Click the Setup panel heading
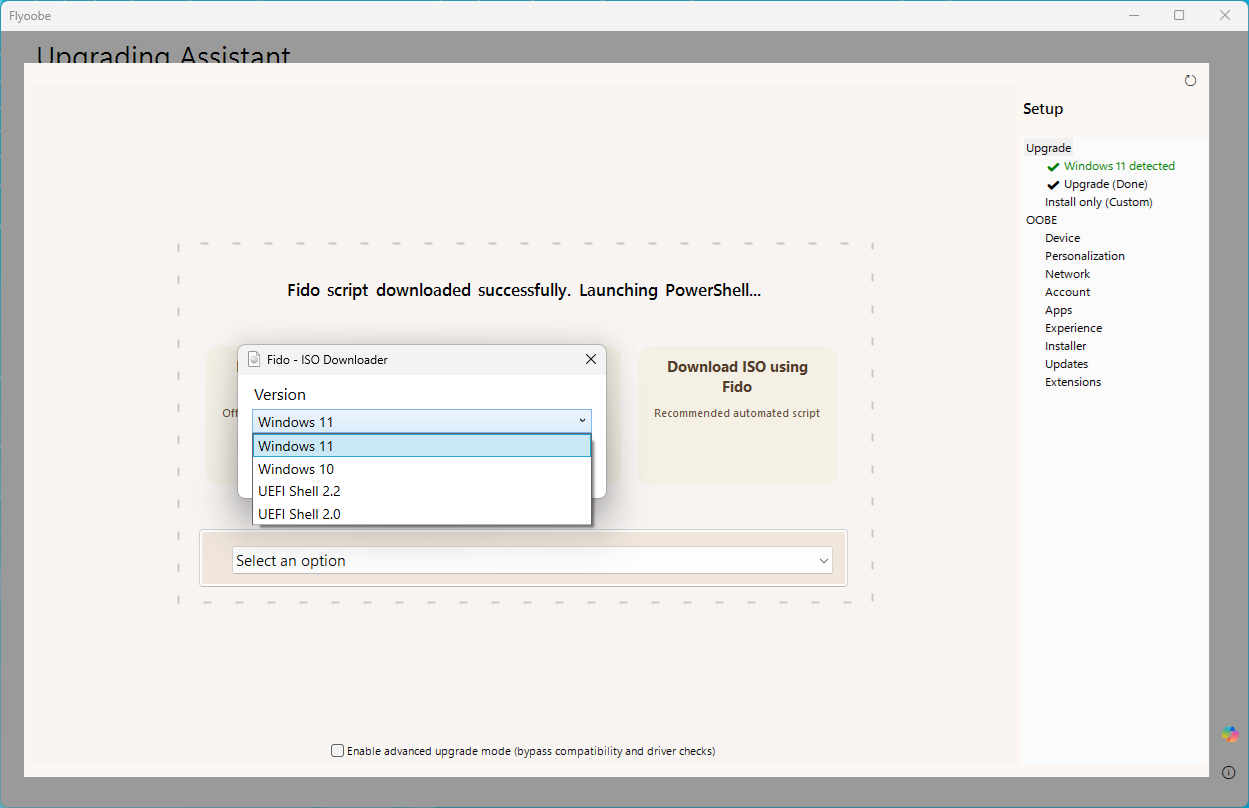Screen dimensions: 1249x808 click(x=1043, y=109)
